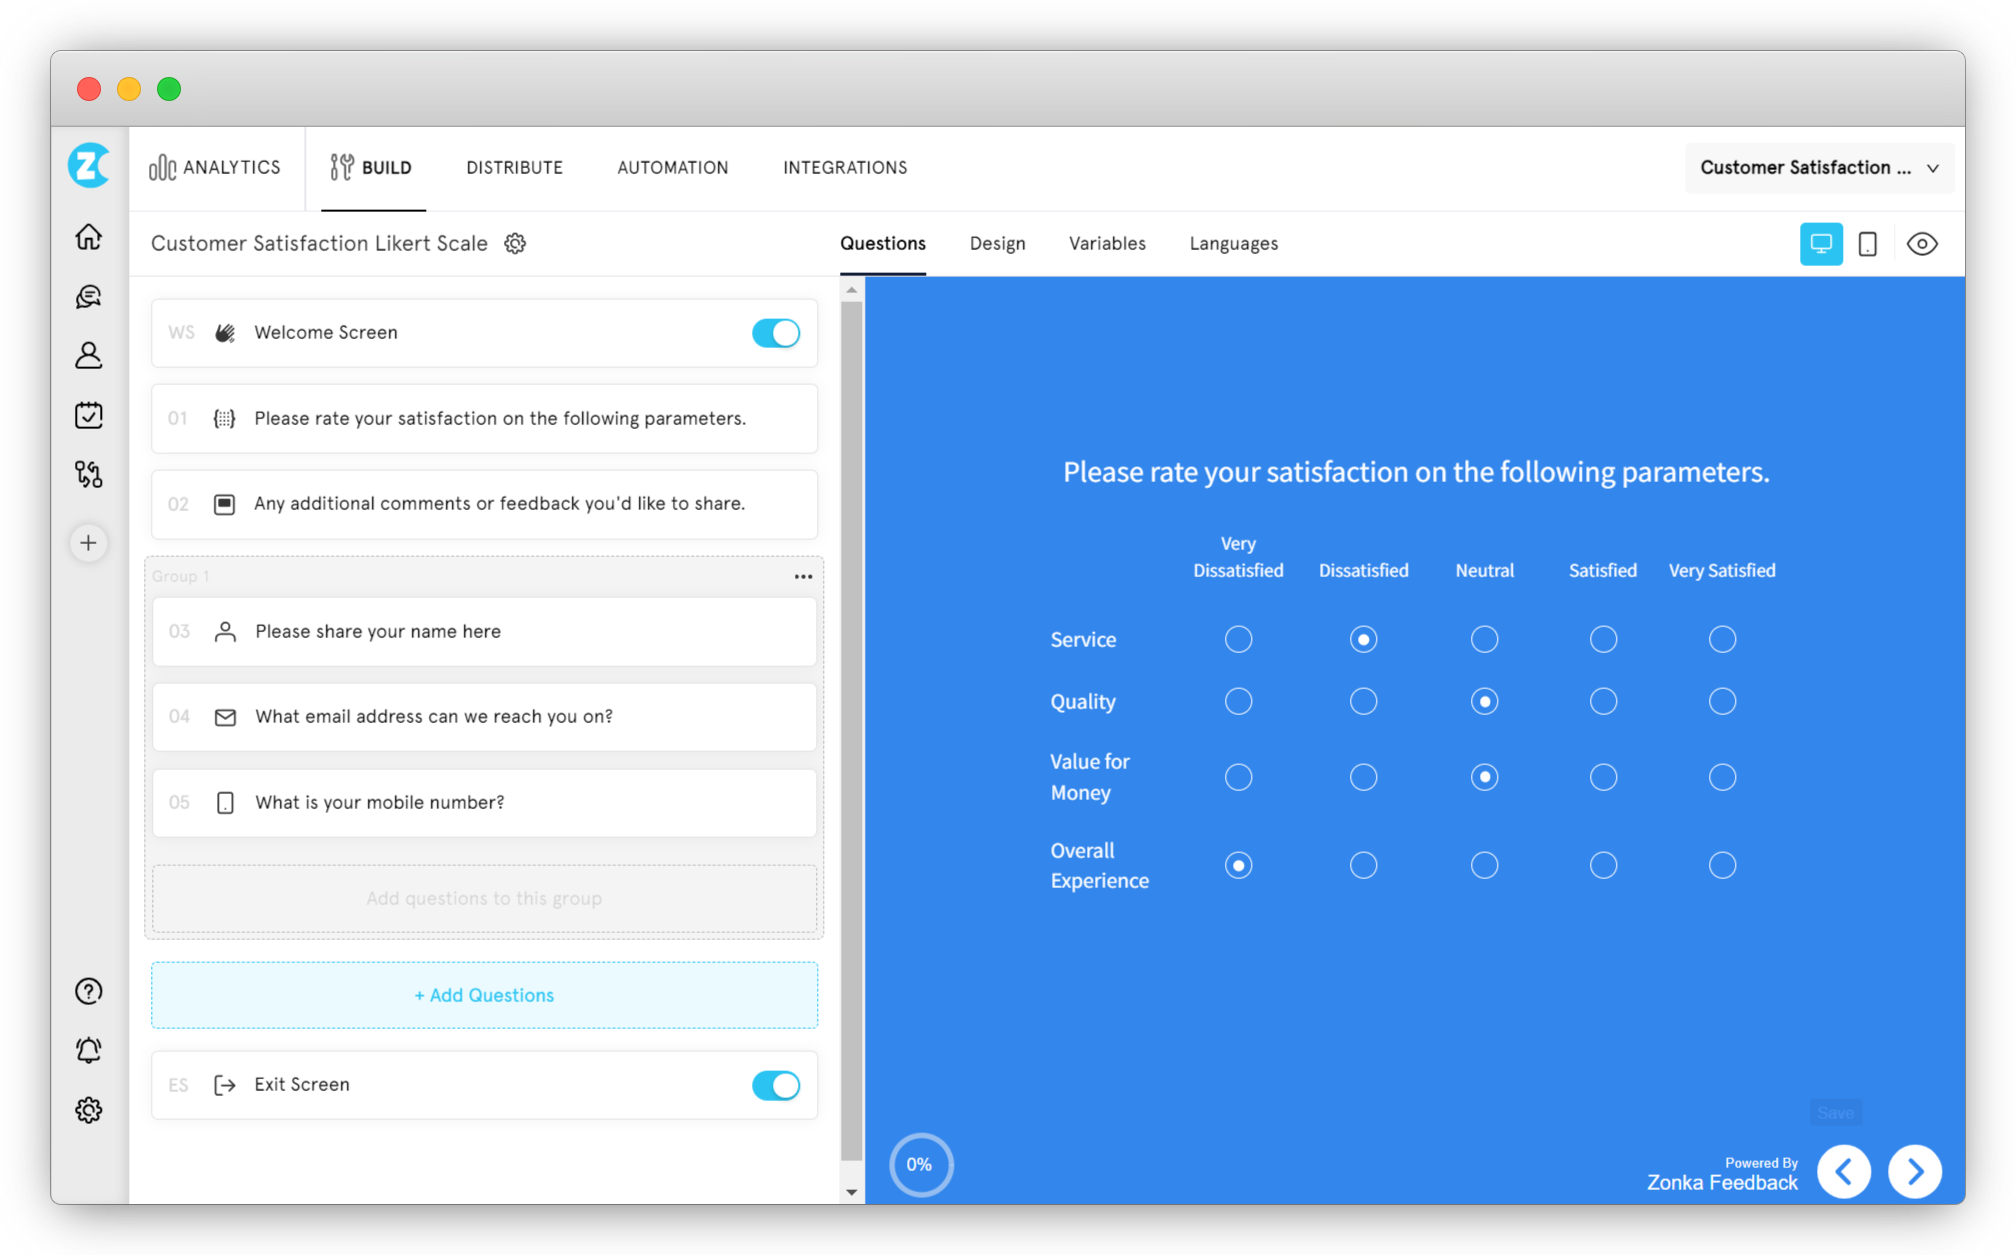Screen dimensions: 2016x1255
Task: Click the 0% progress circle
Action: 920,1164
